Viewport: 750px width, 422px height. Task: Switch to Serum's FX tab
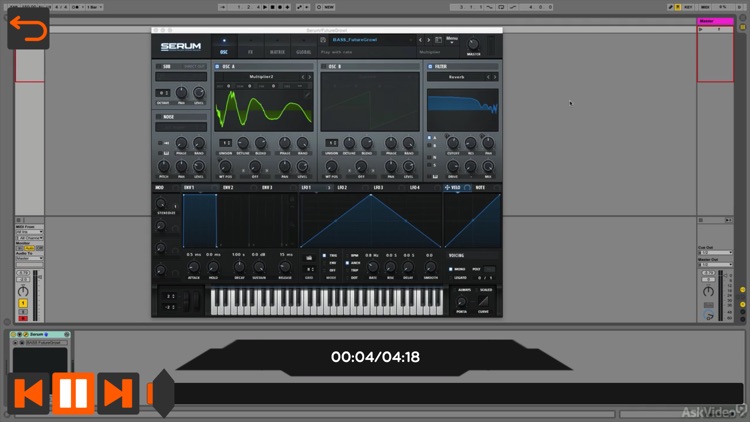pyautogui.click(x=250, y=46)
